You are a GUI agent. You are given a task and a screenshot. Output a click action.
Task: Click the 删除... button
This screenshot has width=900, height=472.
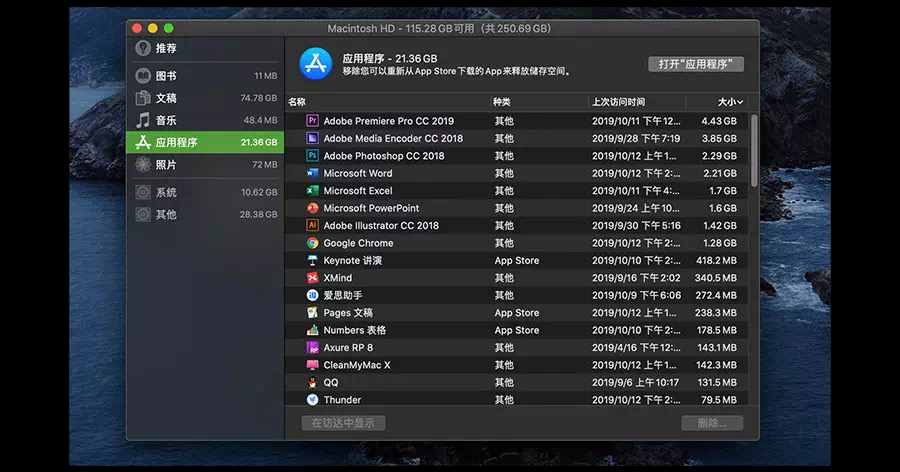(x=712, y=423)
